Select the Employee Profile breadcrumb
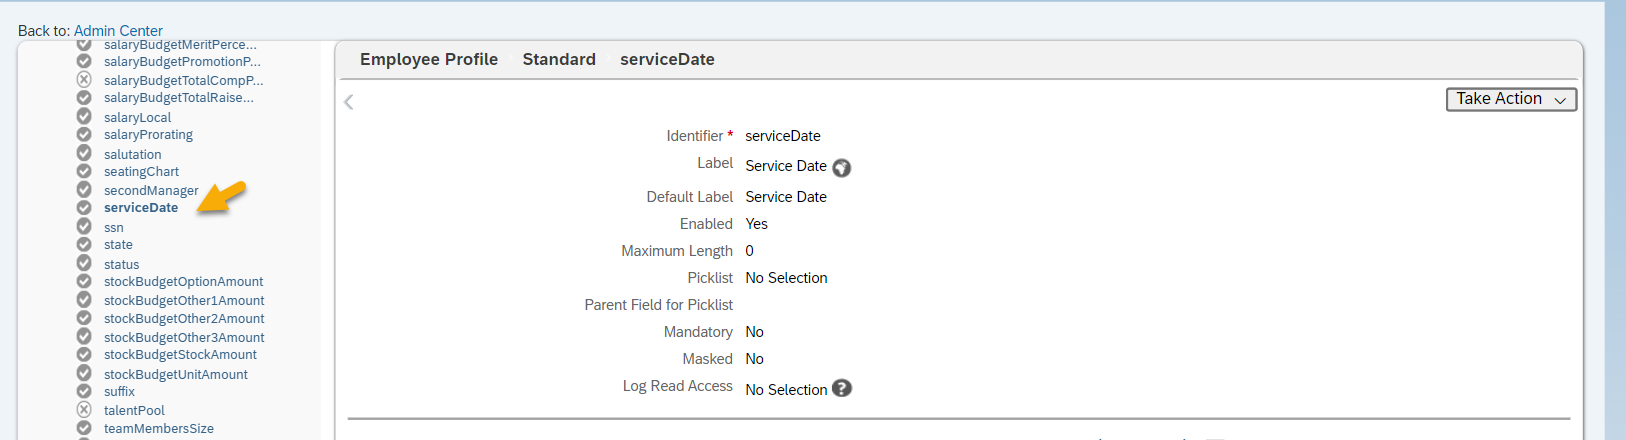The width and height of the screenshot is (1626, 440). coord(429,59)
